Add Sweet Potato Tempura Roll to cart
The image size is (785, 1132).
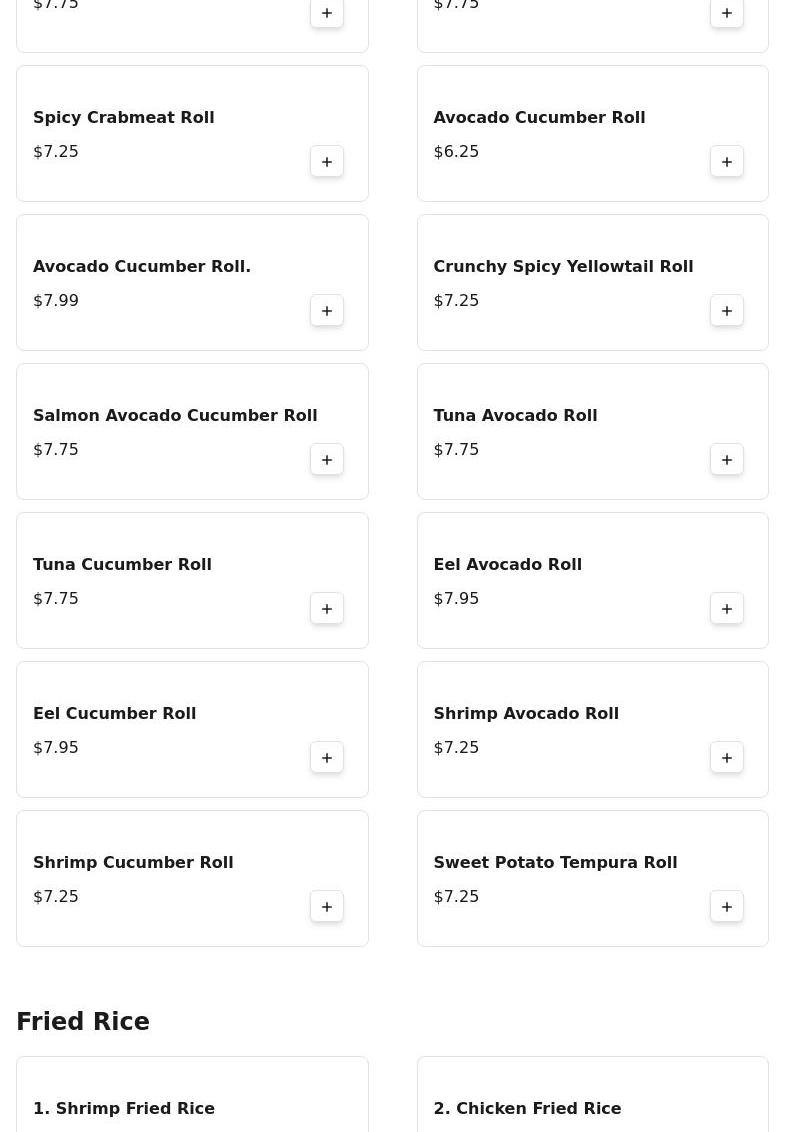pos(727,907)
